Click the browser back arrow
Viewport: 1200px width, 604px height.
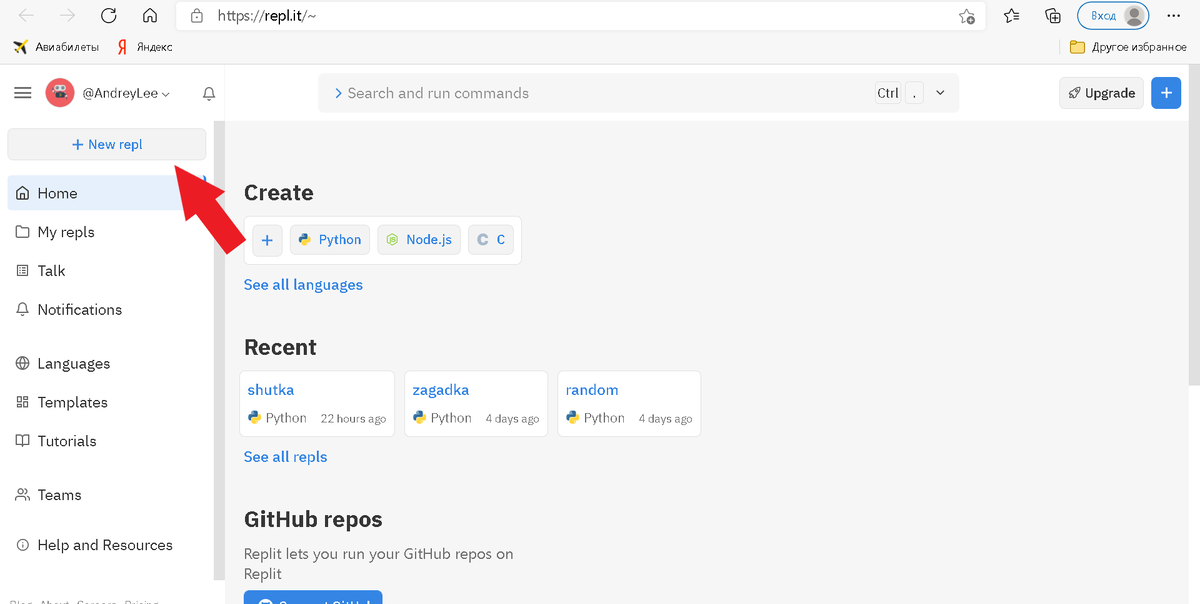point(27,16)
